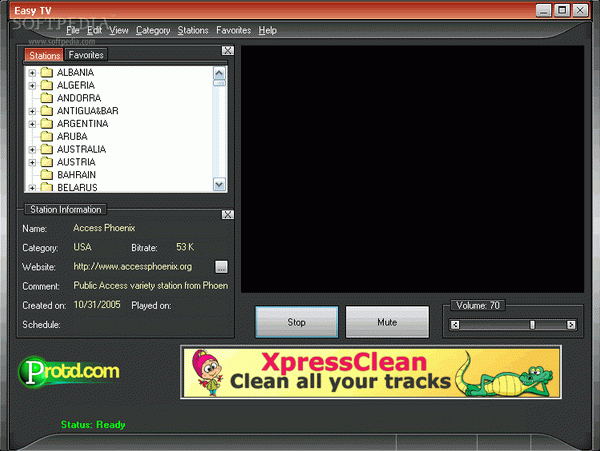Click the Public Access comment text
The height and width of the screenshot is (451, 600).
click(x=151, y=286)
